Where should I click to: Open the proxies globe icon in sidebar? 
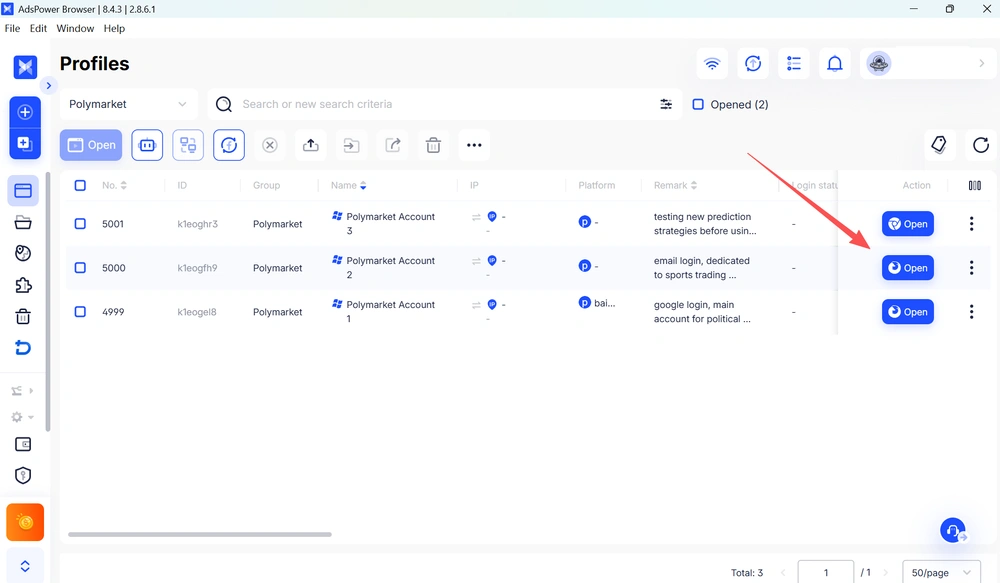pyautogui.click(x=23, y=253)
